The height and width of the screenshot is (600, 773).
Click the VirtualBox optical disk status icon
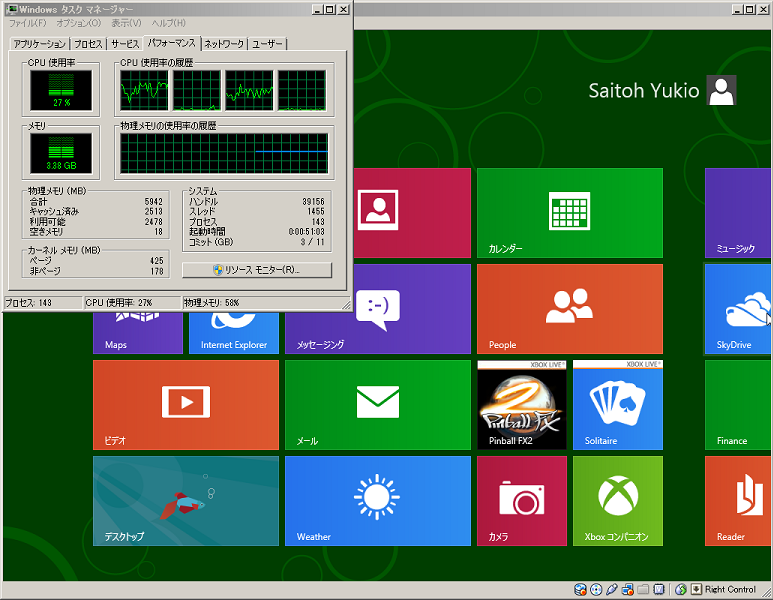click(596, 590)
